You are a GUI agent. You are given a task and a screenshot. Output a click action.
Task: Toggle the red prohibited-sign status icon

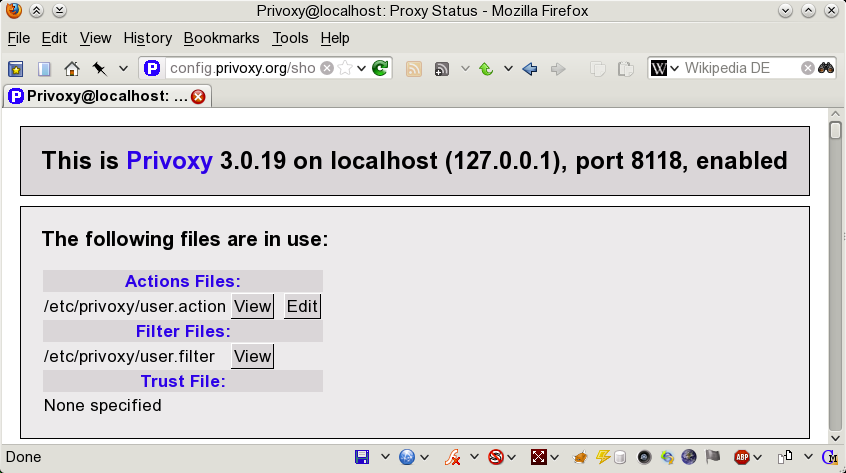pyautogui.click(x=496, y=457)
